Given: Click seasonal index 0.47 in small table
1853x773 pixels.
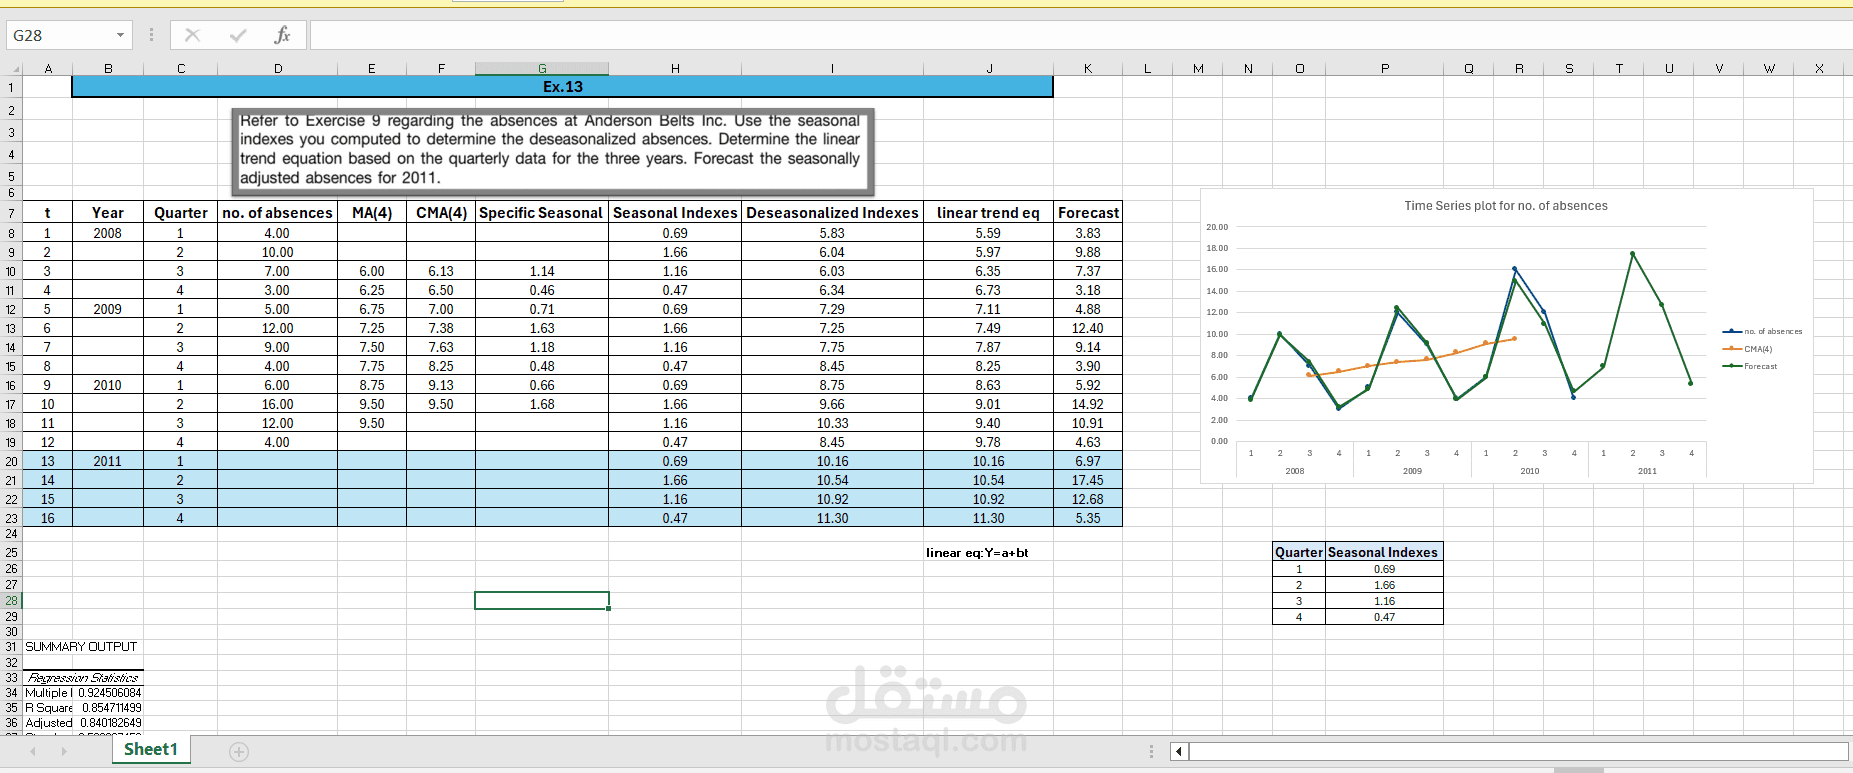Looking at the screenshot, I should (1384, 617).
